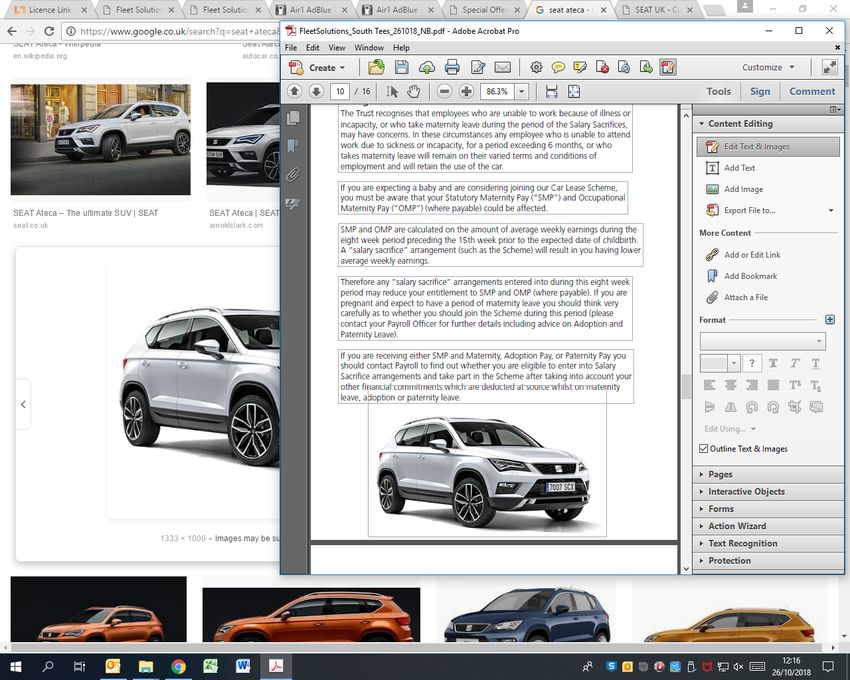The width and height of the screenshot is (850, 680).
Task: Open the SEAT Ateca ultimate SUV result
Action: (86, 213)
